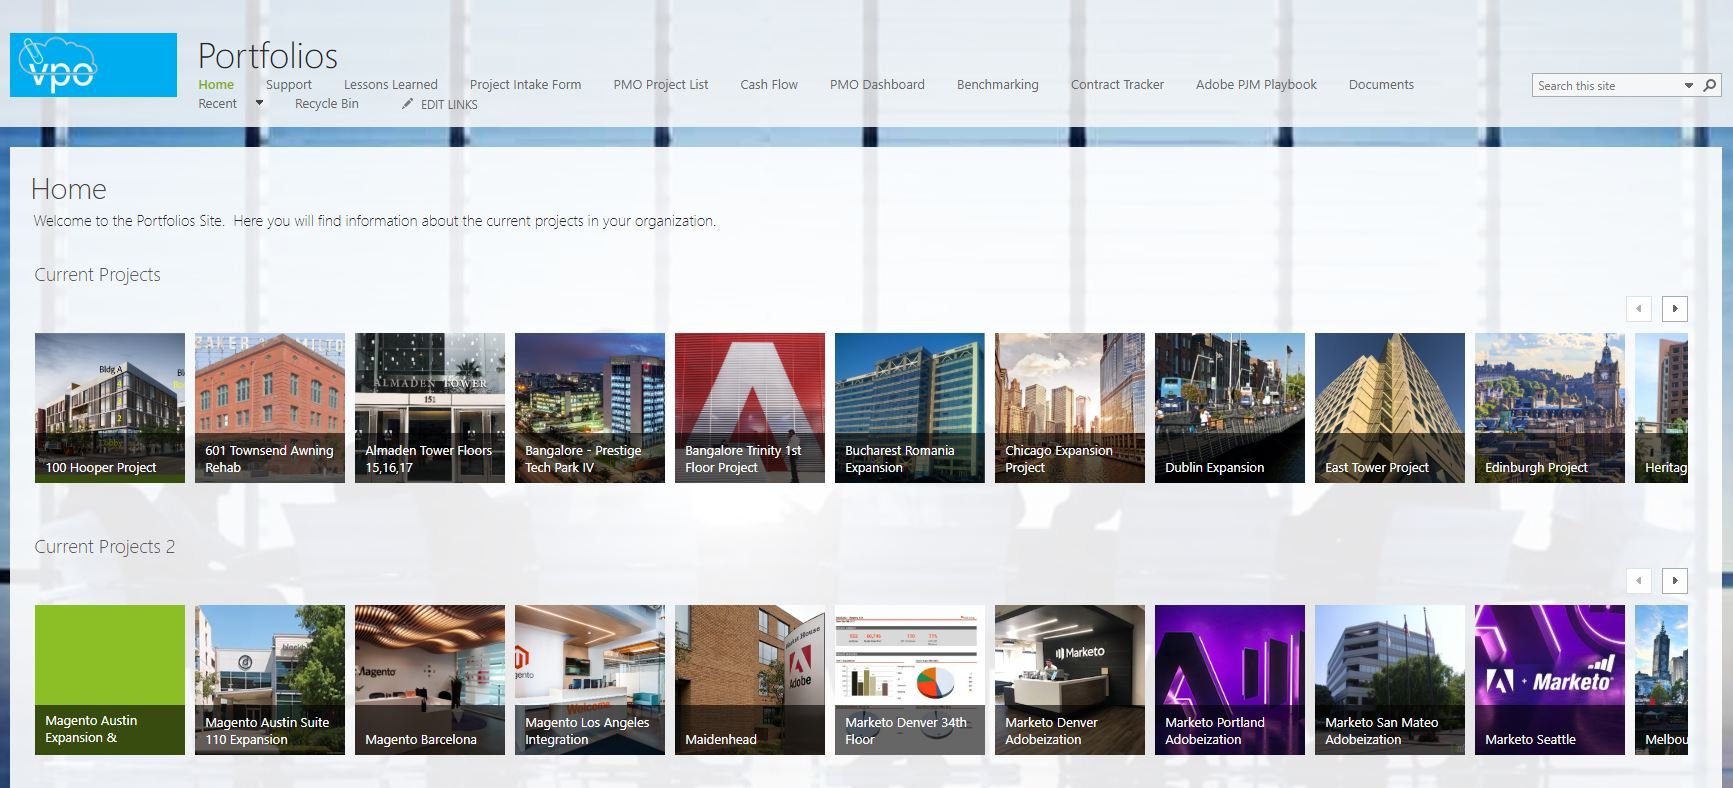Viewport: 1733px width, 788px height.
Task: Open the Cash Flow page
Action: (769, 85)
